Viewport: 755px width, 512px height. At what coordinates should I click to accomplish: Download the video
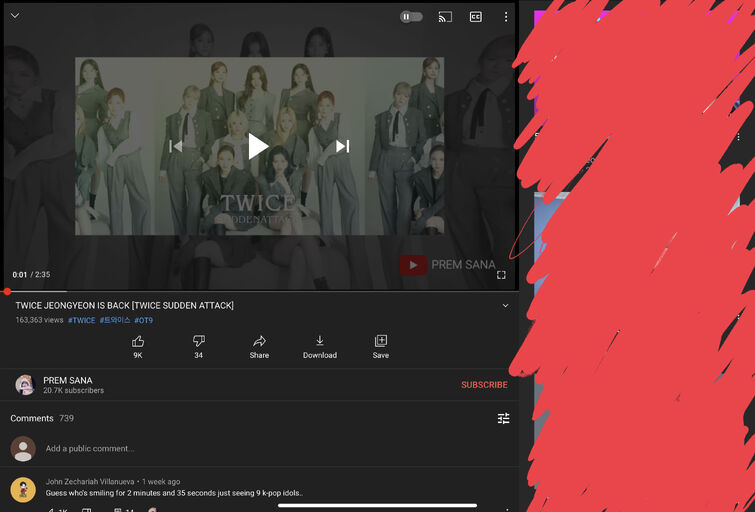(x=320, y=347)
